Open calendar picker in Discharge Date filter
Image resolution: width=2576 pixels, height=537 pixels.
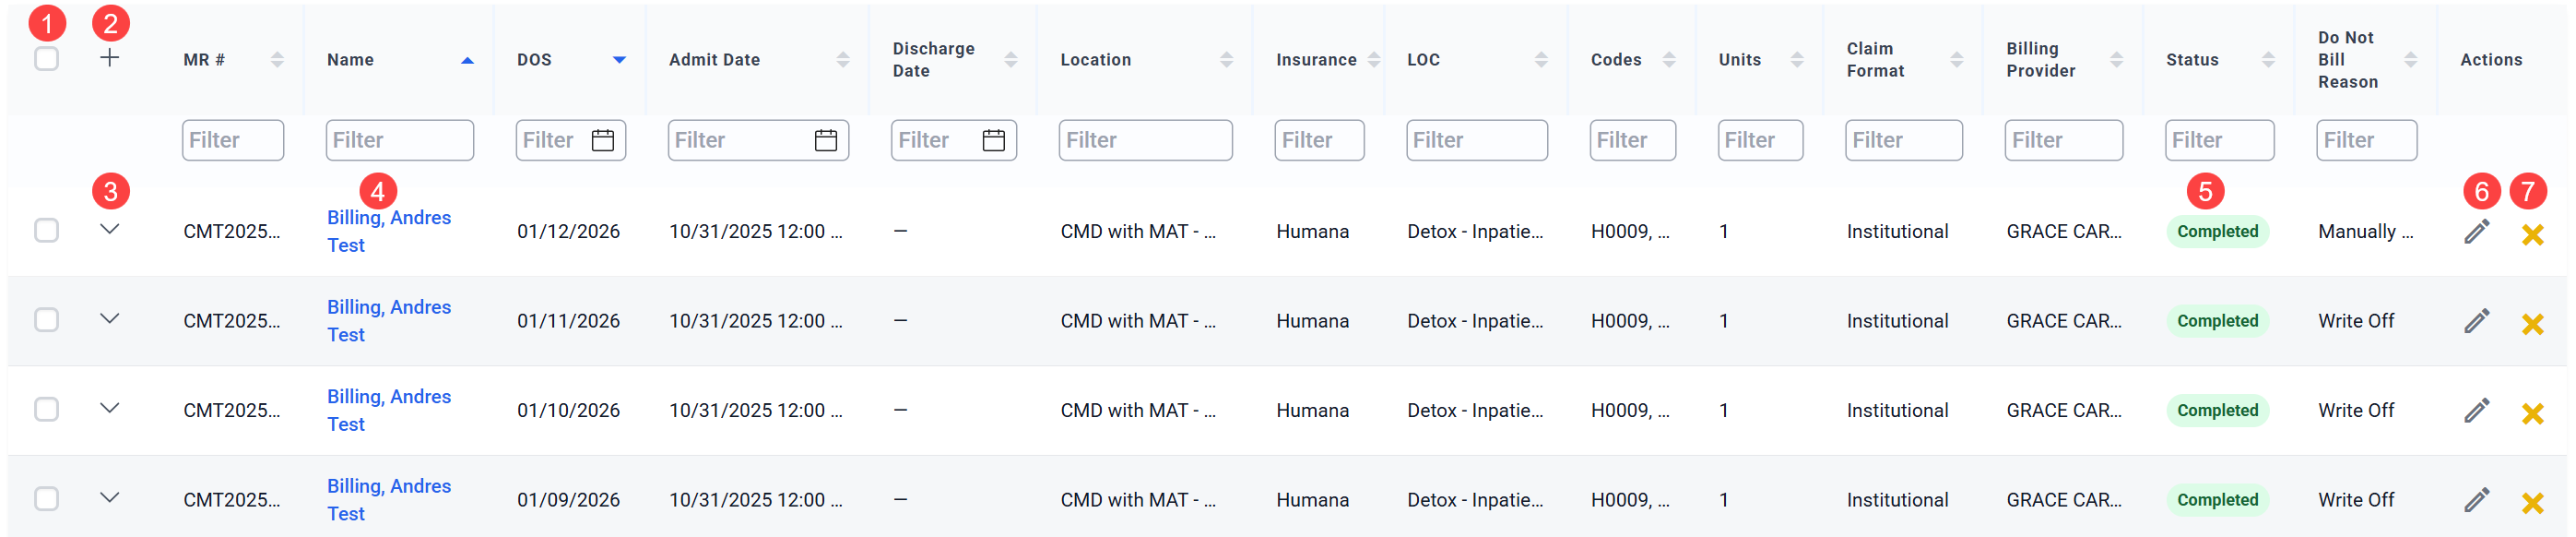994,140
